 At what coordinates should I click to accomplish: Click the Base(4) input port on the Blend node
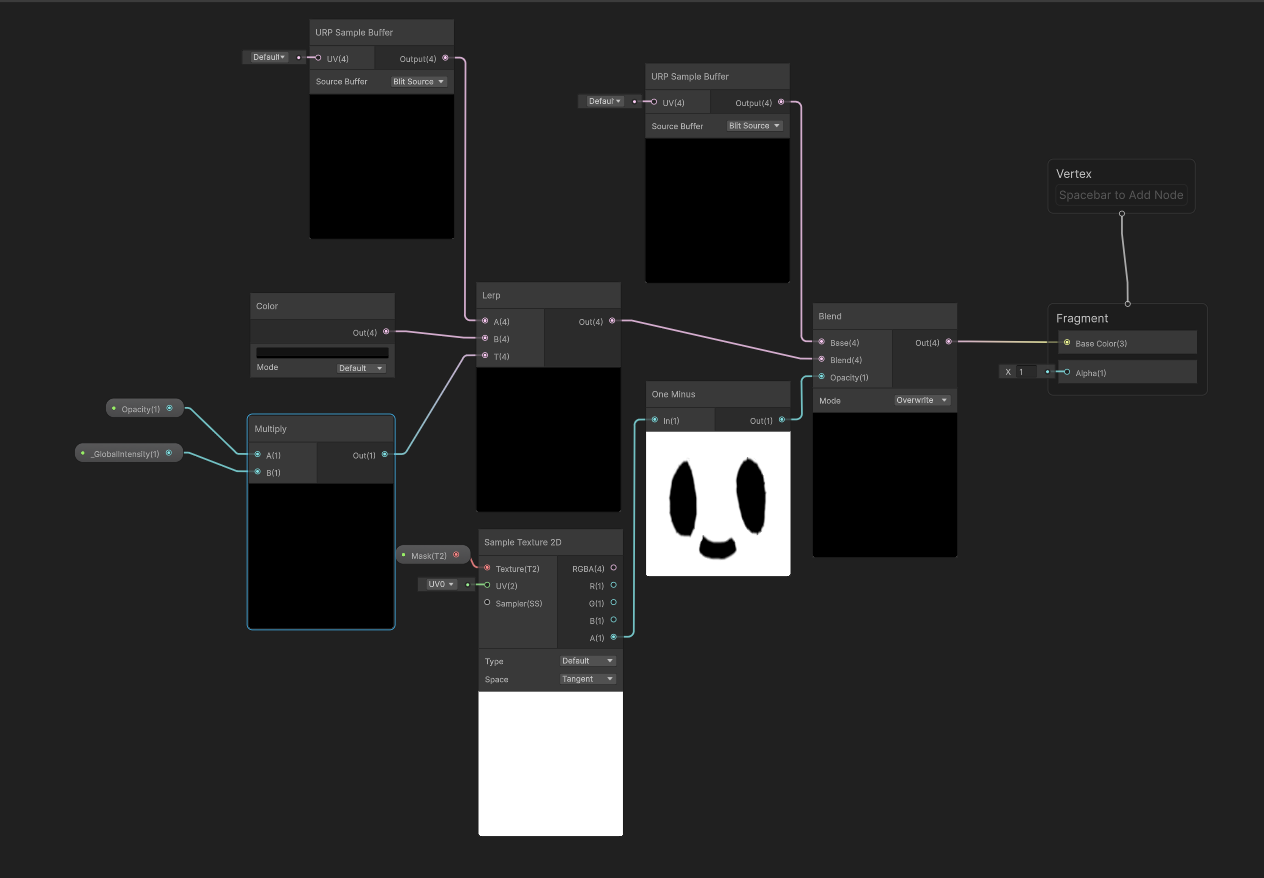[822, 342]
